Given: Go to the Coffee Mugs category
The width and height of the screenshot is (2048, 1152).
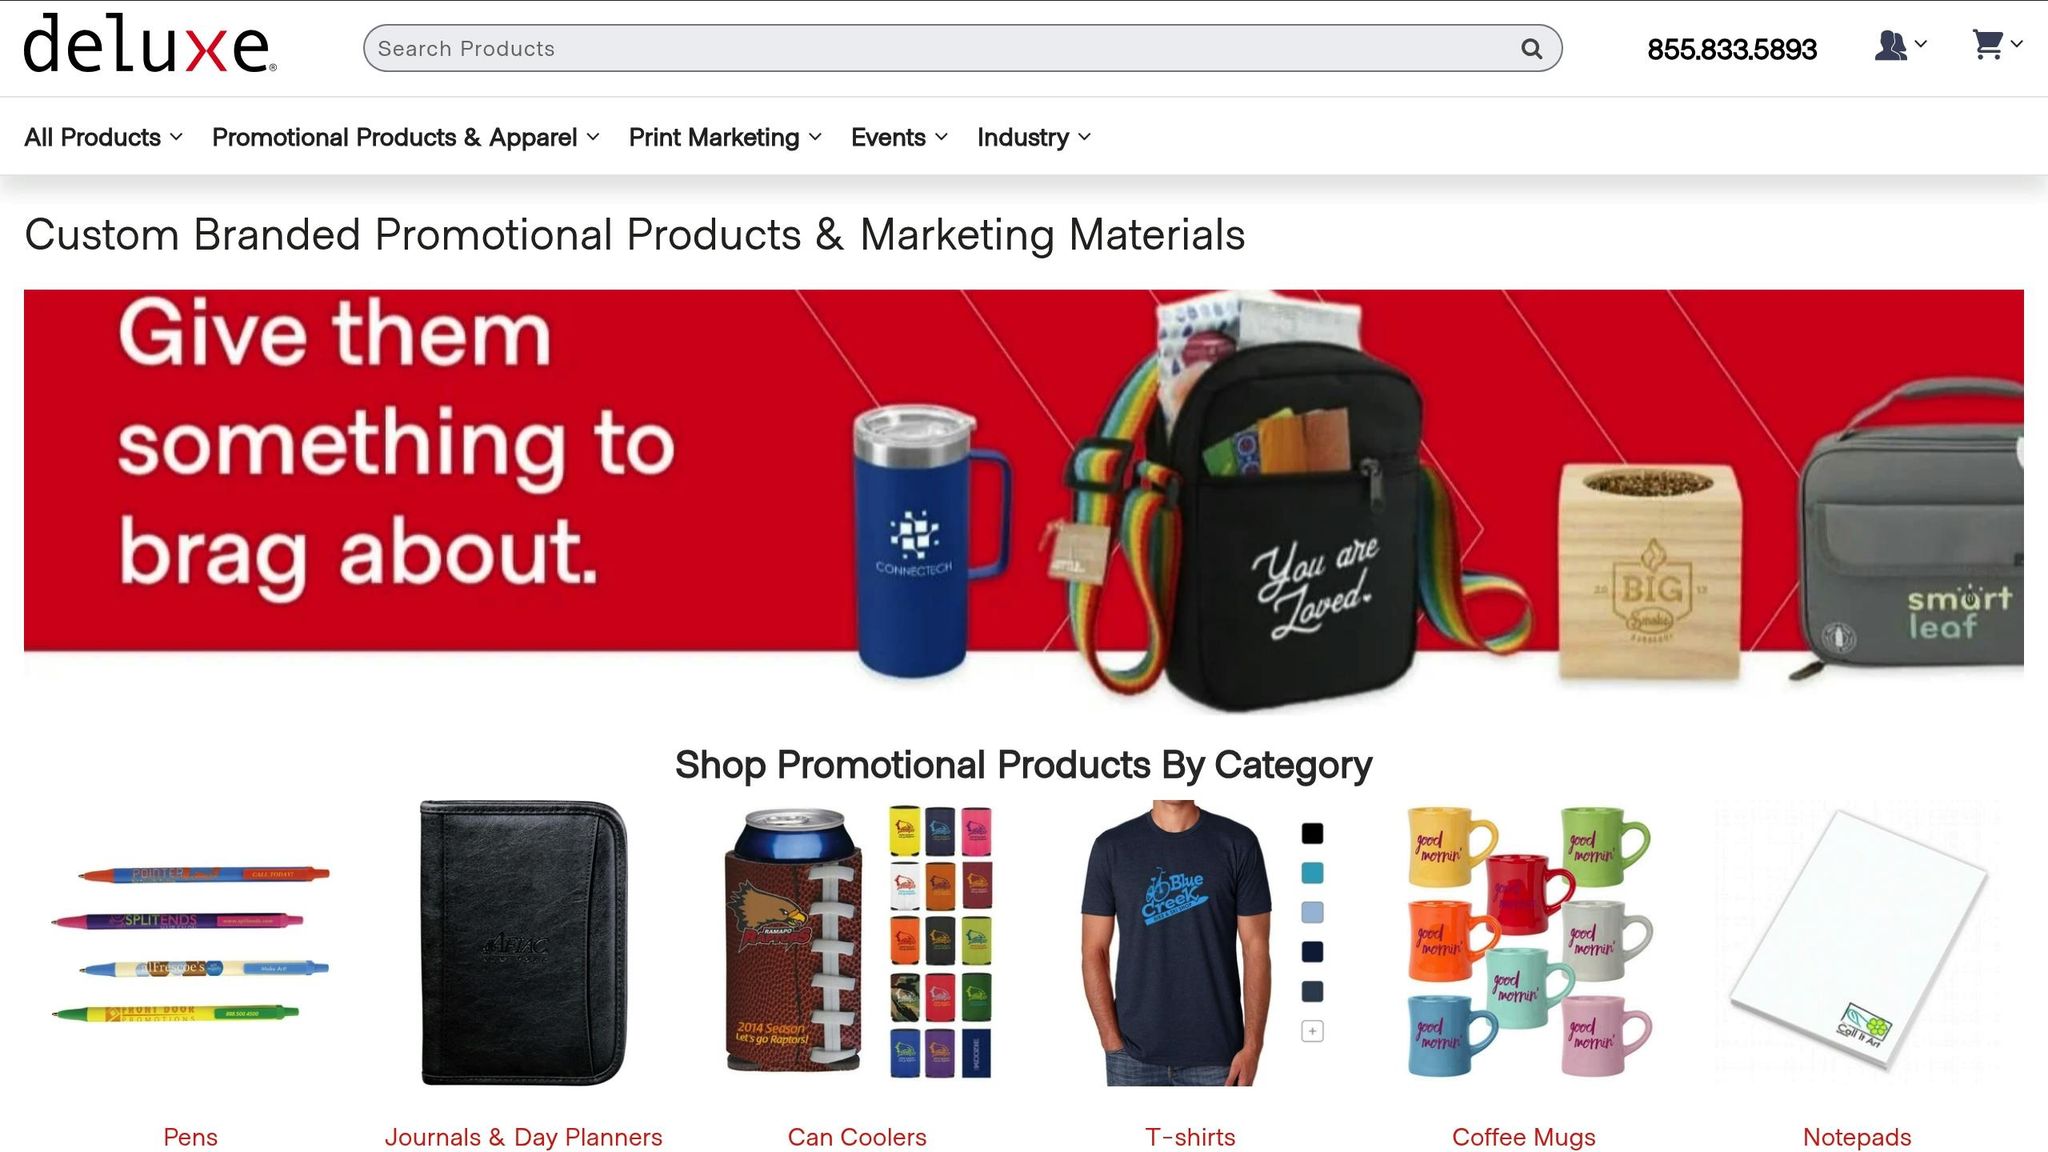Looking at the screenshot, I should (x=1523, y=1137).
